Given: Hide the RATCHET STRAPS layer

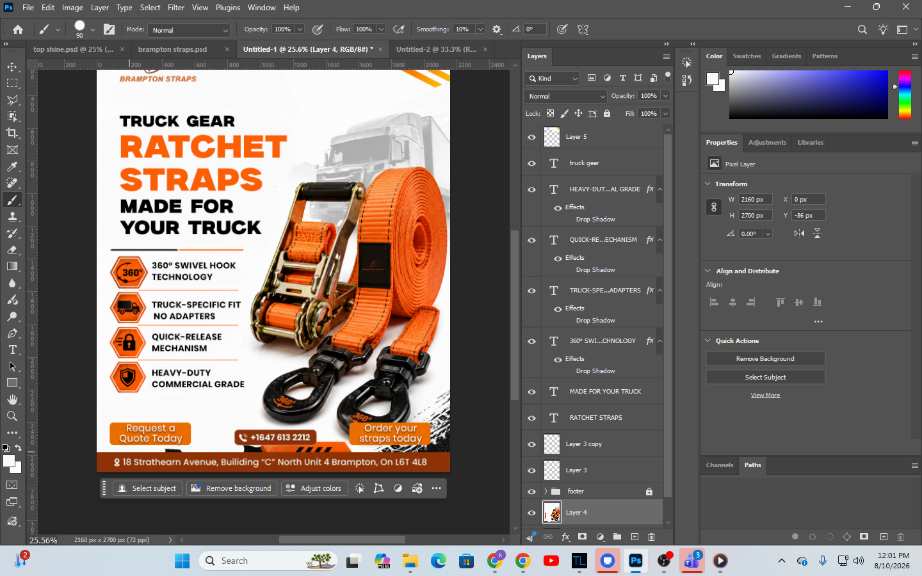Looking at the screenshot, I should (532, 418).
